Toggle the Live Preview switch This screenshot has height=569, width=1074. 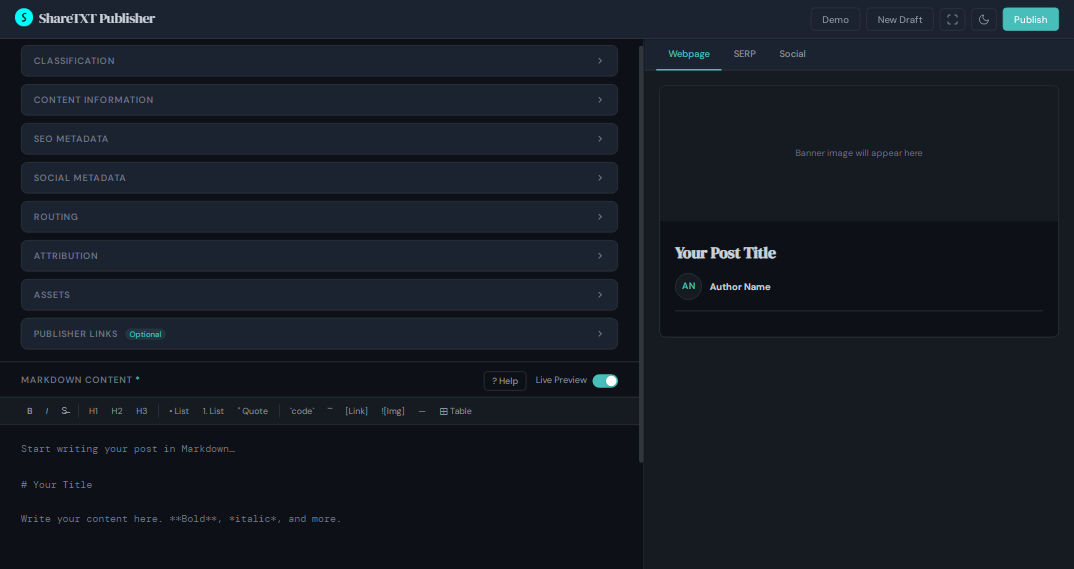click(x=605, y=381)
